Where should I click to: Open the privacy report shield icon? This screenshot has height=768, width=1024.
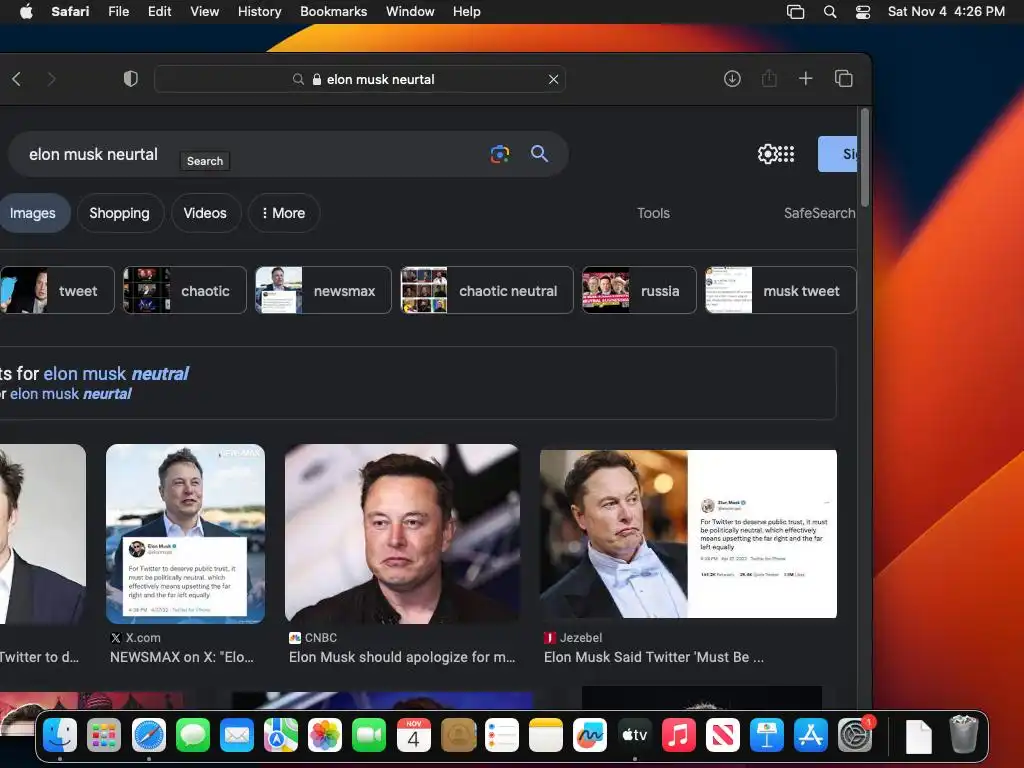pyautogui.click(x=131, y=79)
